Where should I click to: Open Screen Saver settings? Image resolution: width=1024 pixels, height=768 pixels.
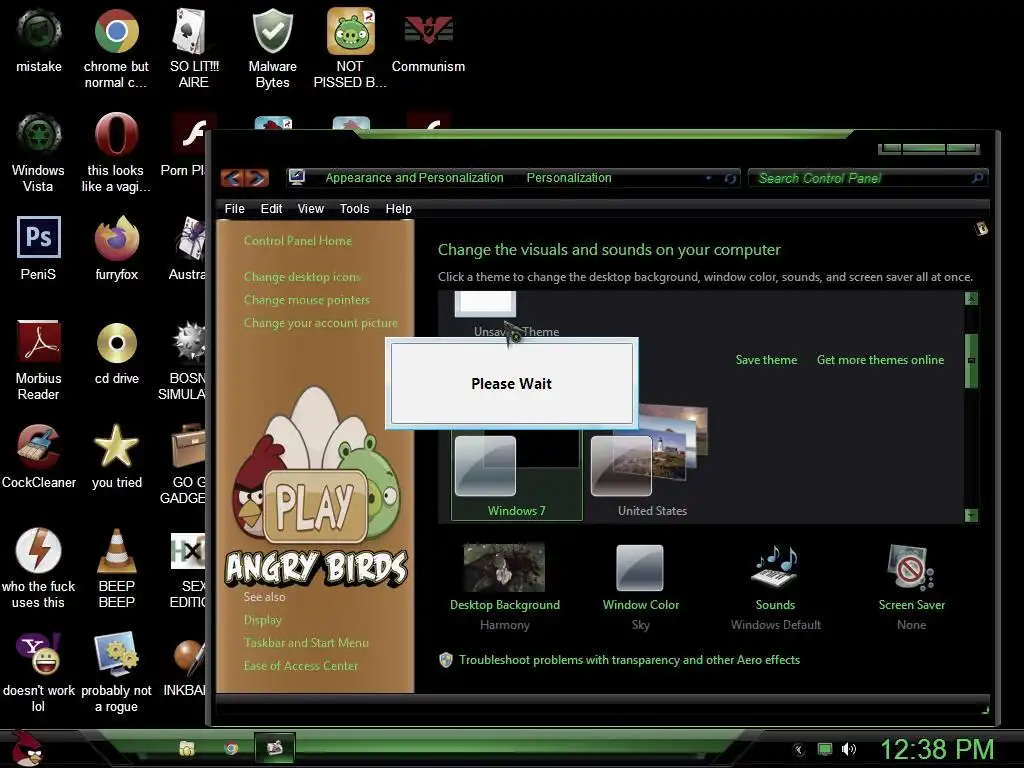click(912, 586)
